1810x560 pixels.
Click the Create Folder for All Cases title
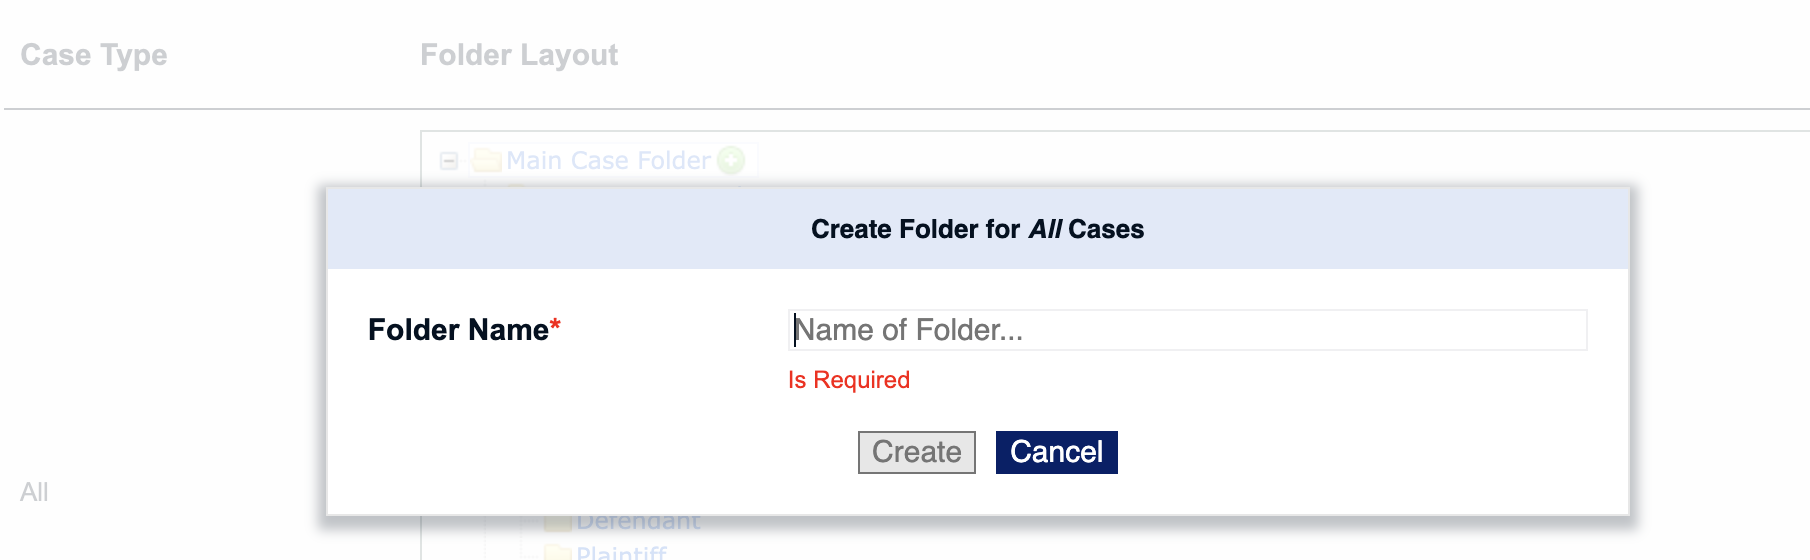tap(977, 229)
